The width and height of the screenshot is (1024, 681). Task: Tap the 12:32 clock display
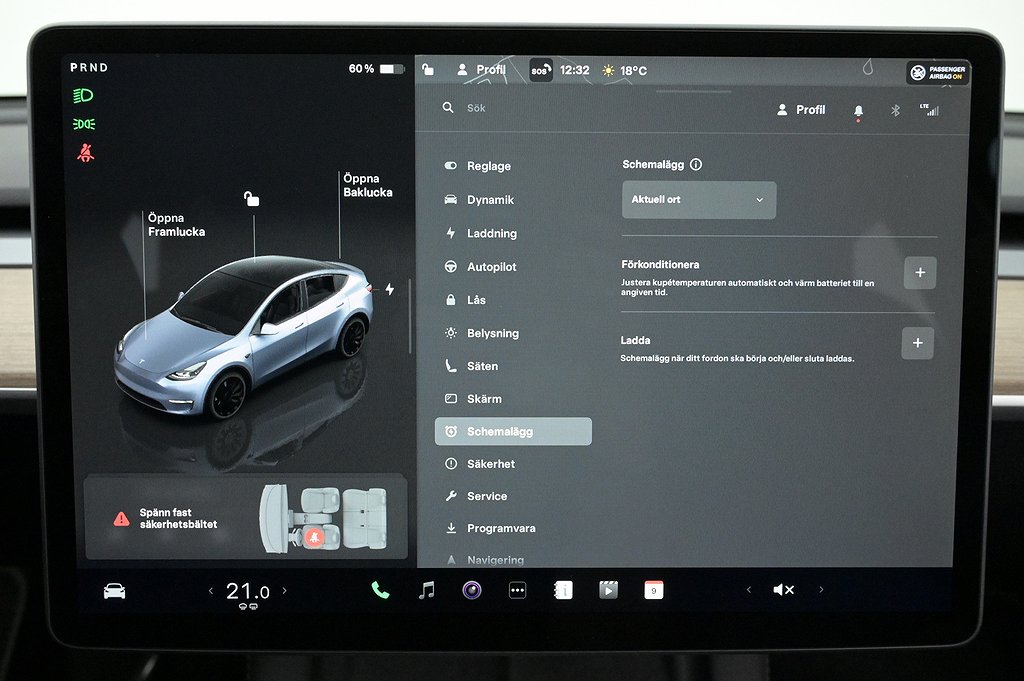point(575,70)
